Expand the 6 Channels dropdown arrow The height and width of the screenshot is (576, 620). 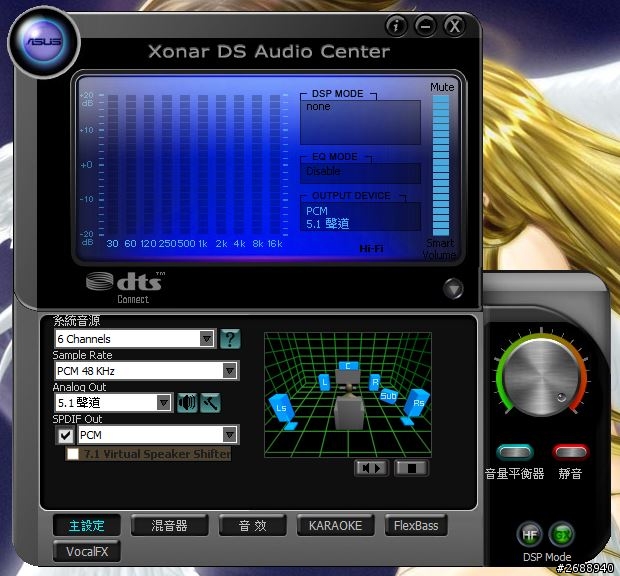pos(206,339)
